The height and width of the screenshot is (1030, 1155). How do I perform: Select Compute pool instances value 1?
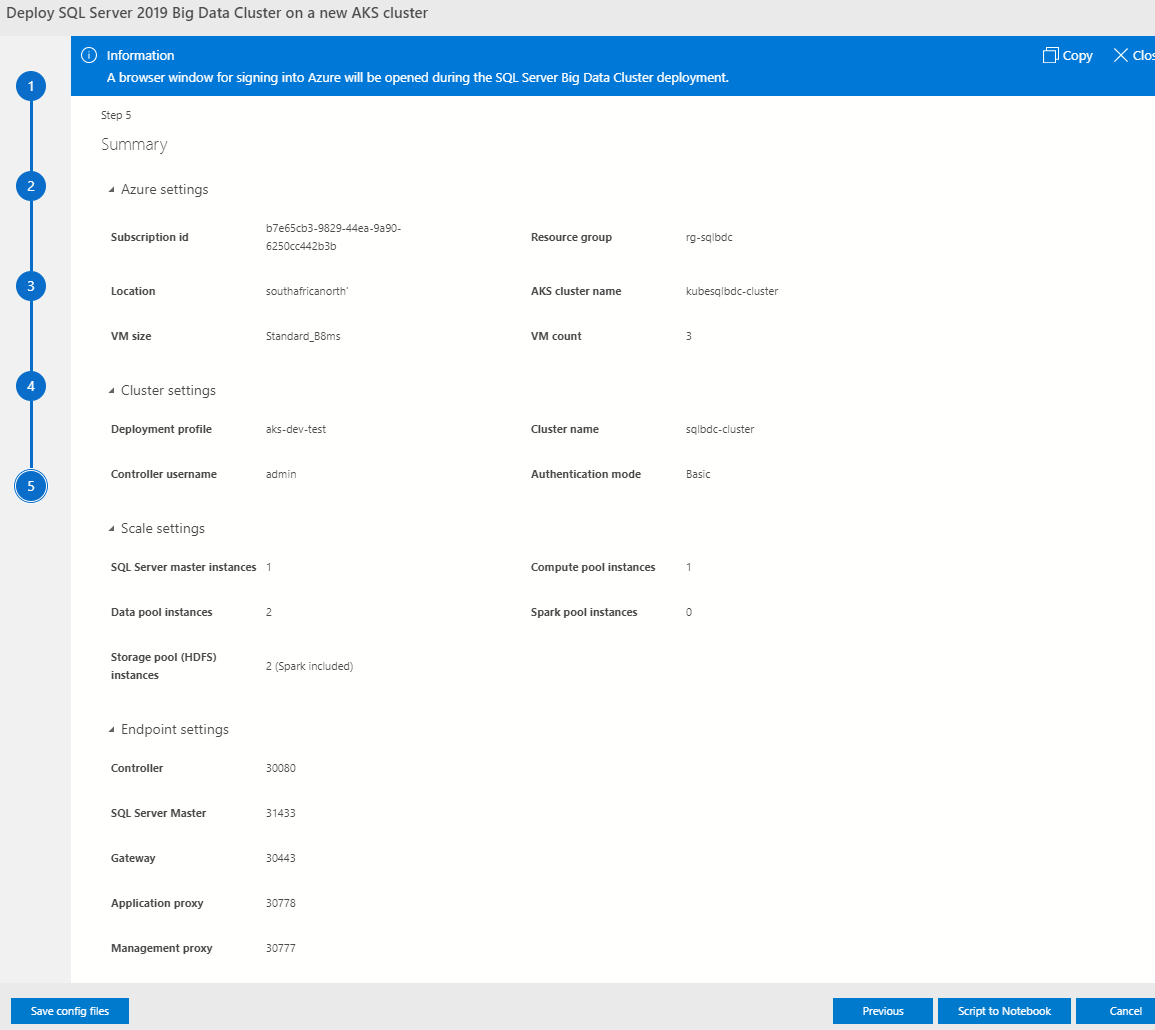click(689, 567)
